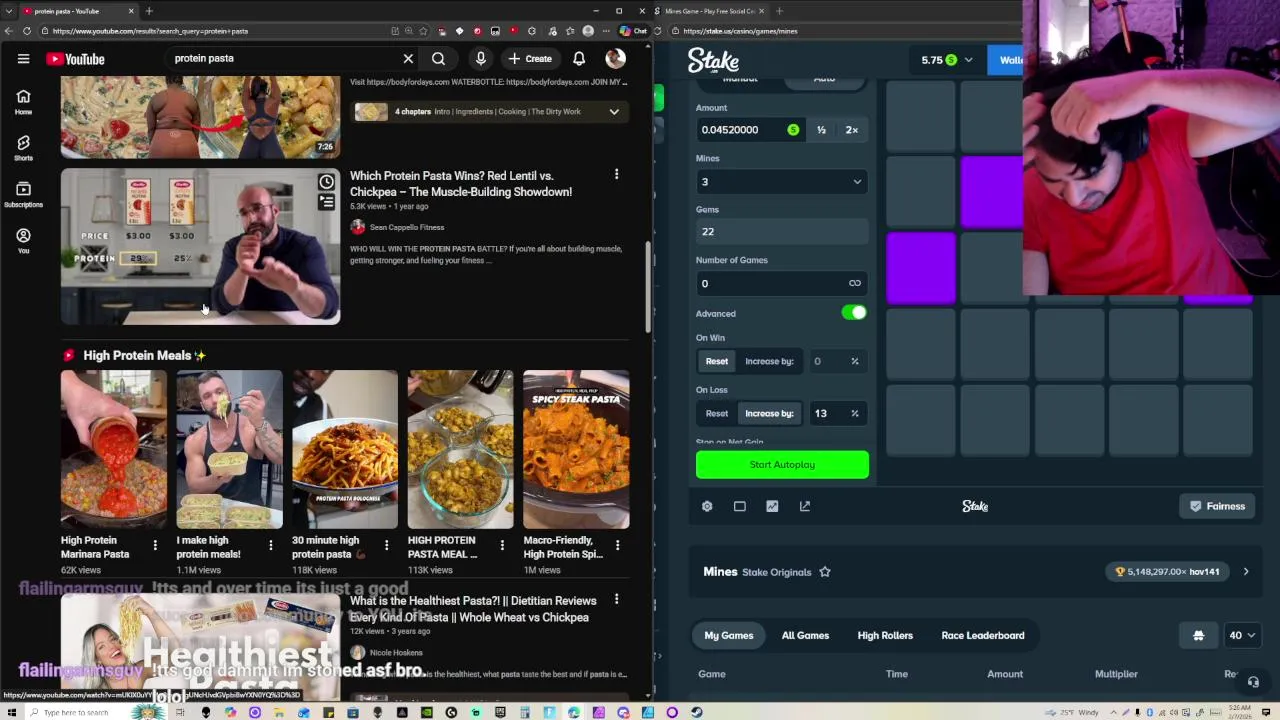The width and height of the screenshot is (1280, 720).
Task: Toggle Stake theatre mode icon
Action: [740, 506]
